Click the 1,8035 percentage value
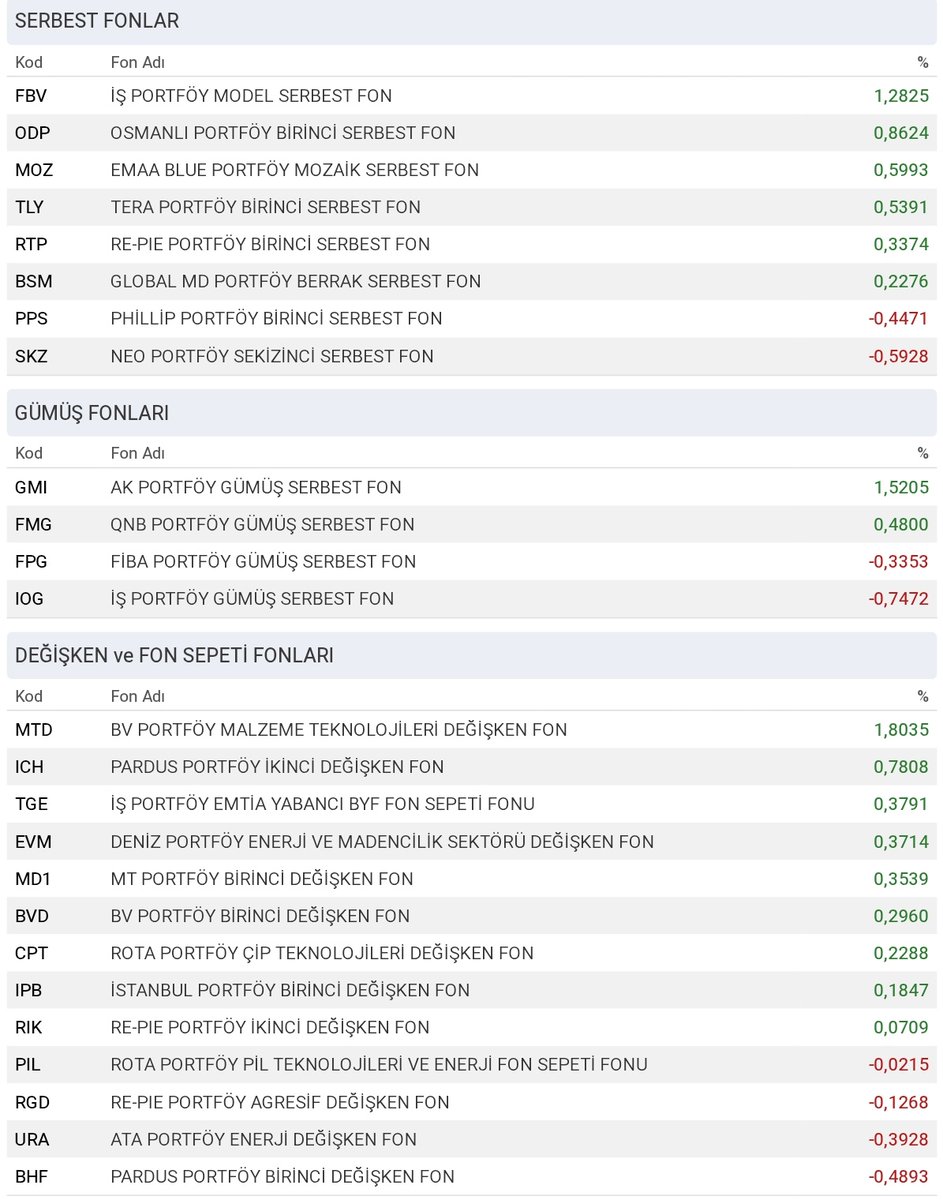This screenshot has width=943, height=1200. click(901, 730)
